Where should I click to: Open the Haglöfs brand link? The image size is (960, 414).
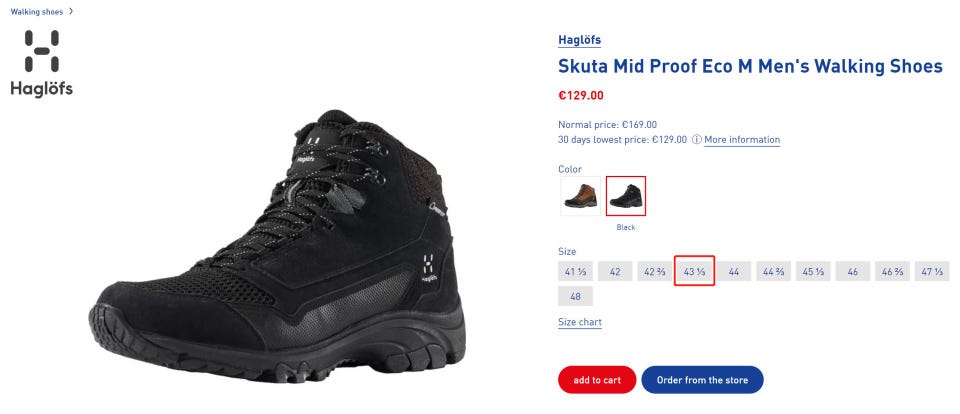[x=580, y=40]
